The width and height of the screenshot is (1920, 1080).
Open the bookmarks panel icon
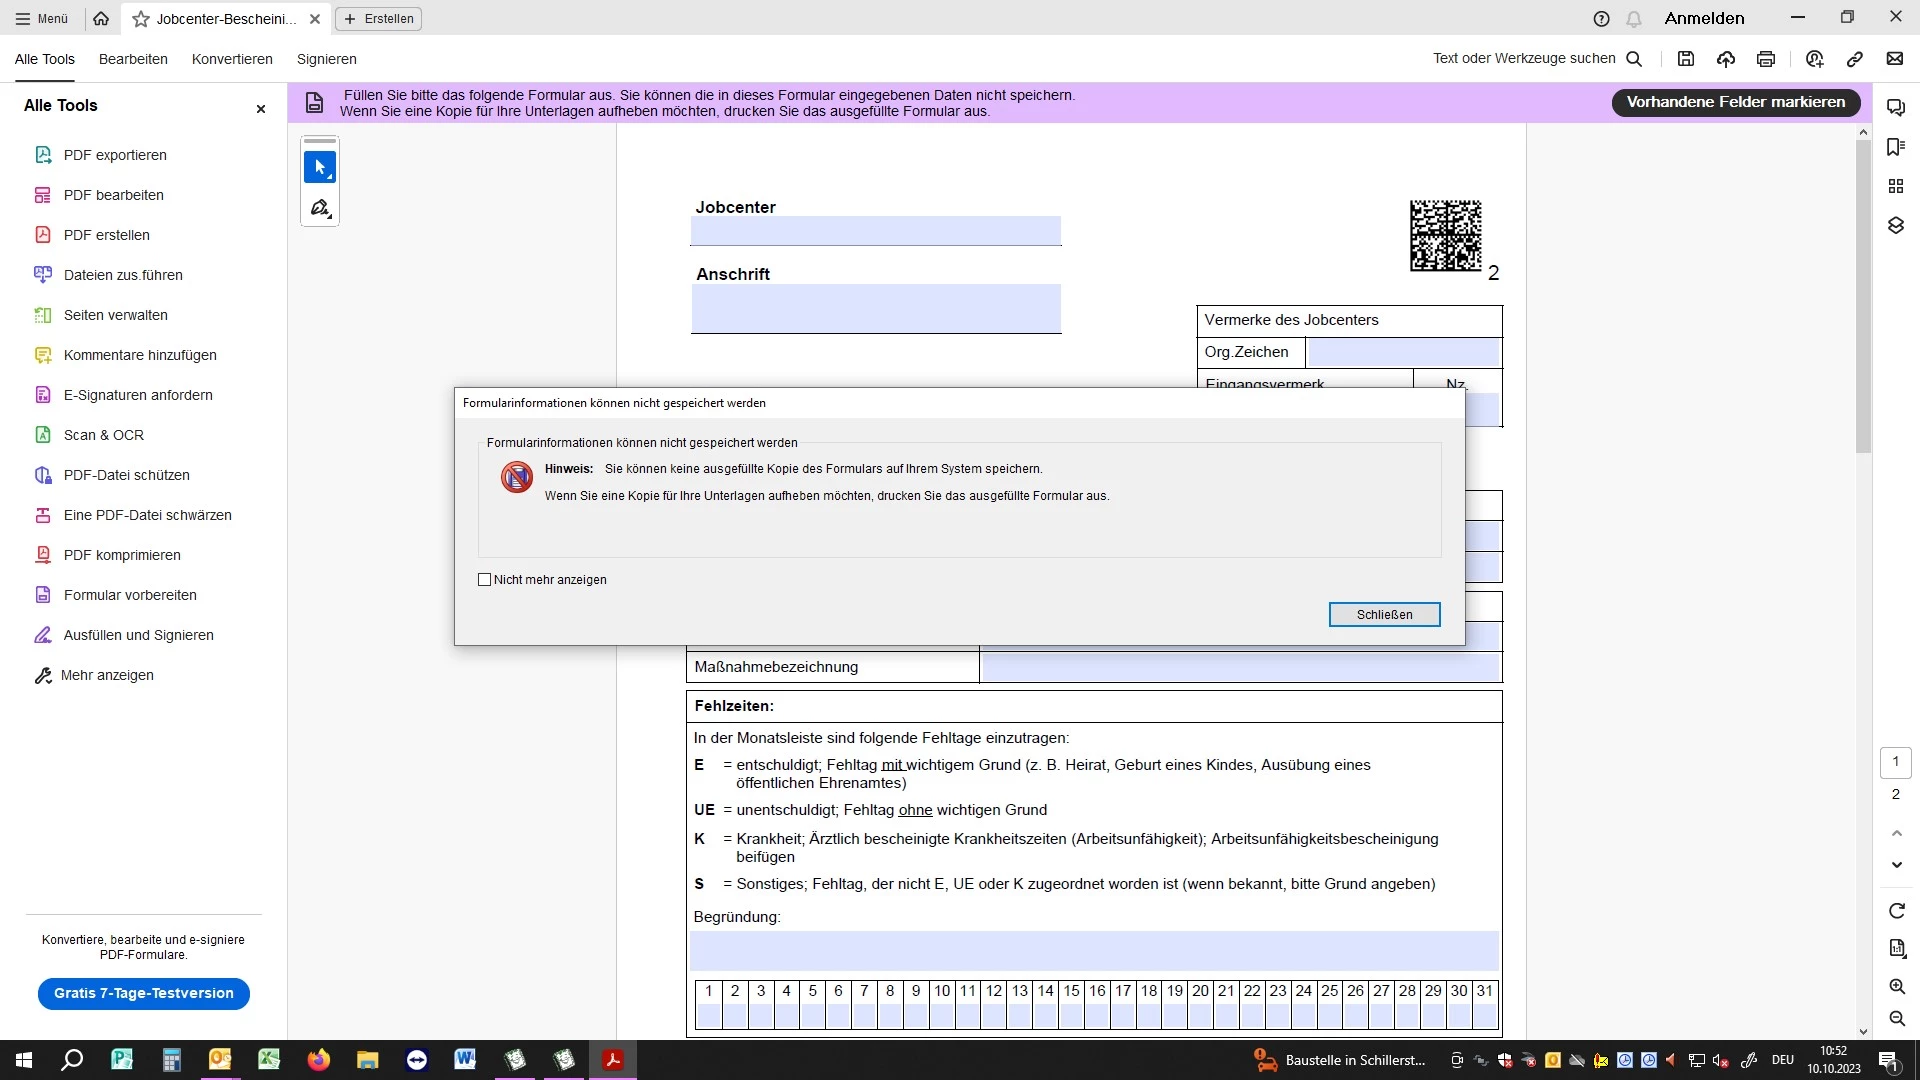coord(1896,147)
